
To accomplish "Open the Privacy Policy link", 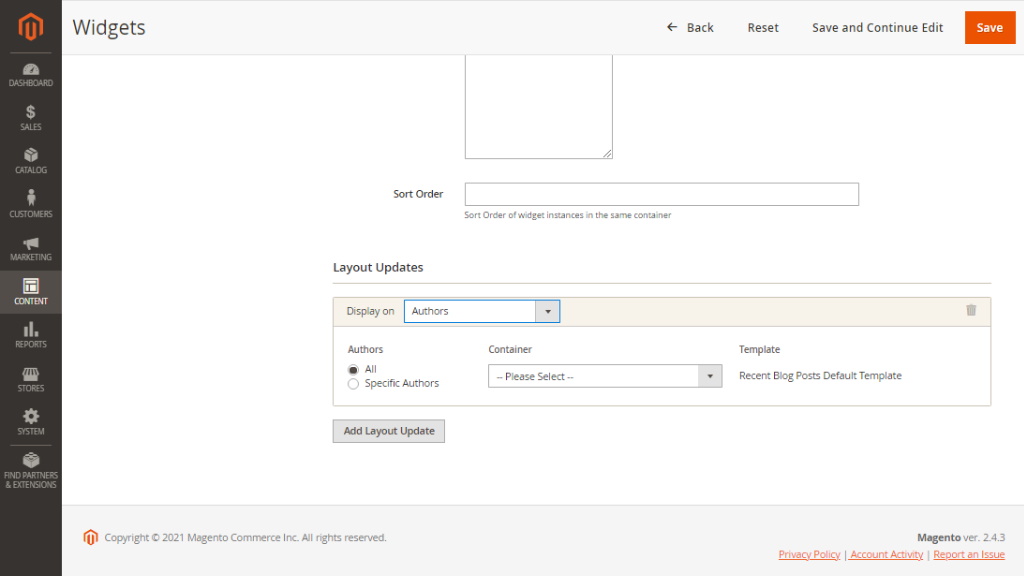I will coord(809,554).
